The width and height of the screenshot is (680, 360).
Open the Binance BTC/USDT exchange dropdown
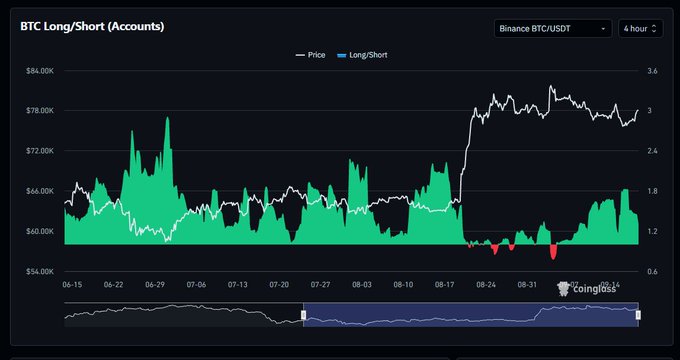click(x=552, y=29)
